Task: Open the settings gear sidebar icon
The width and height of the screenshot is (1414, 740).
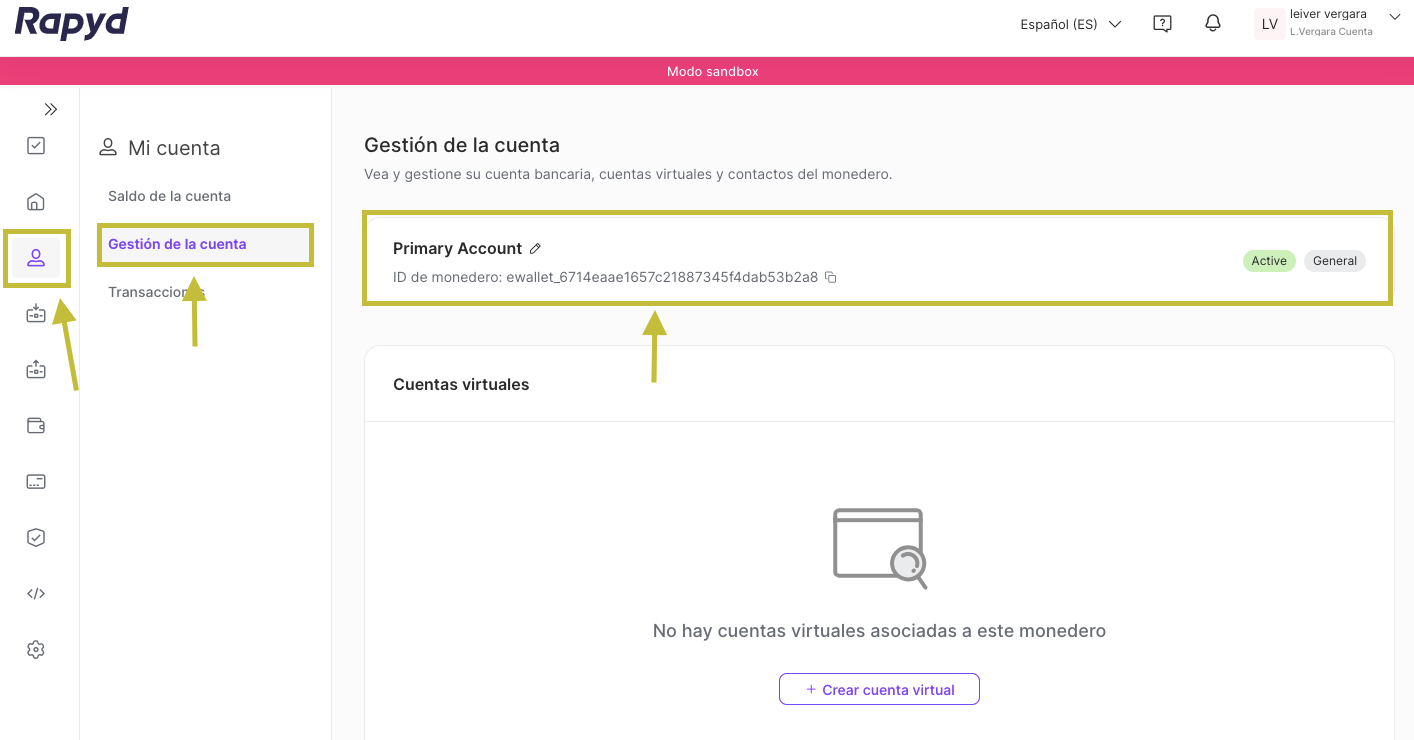Action: pos(36,650)
